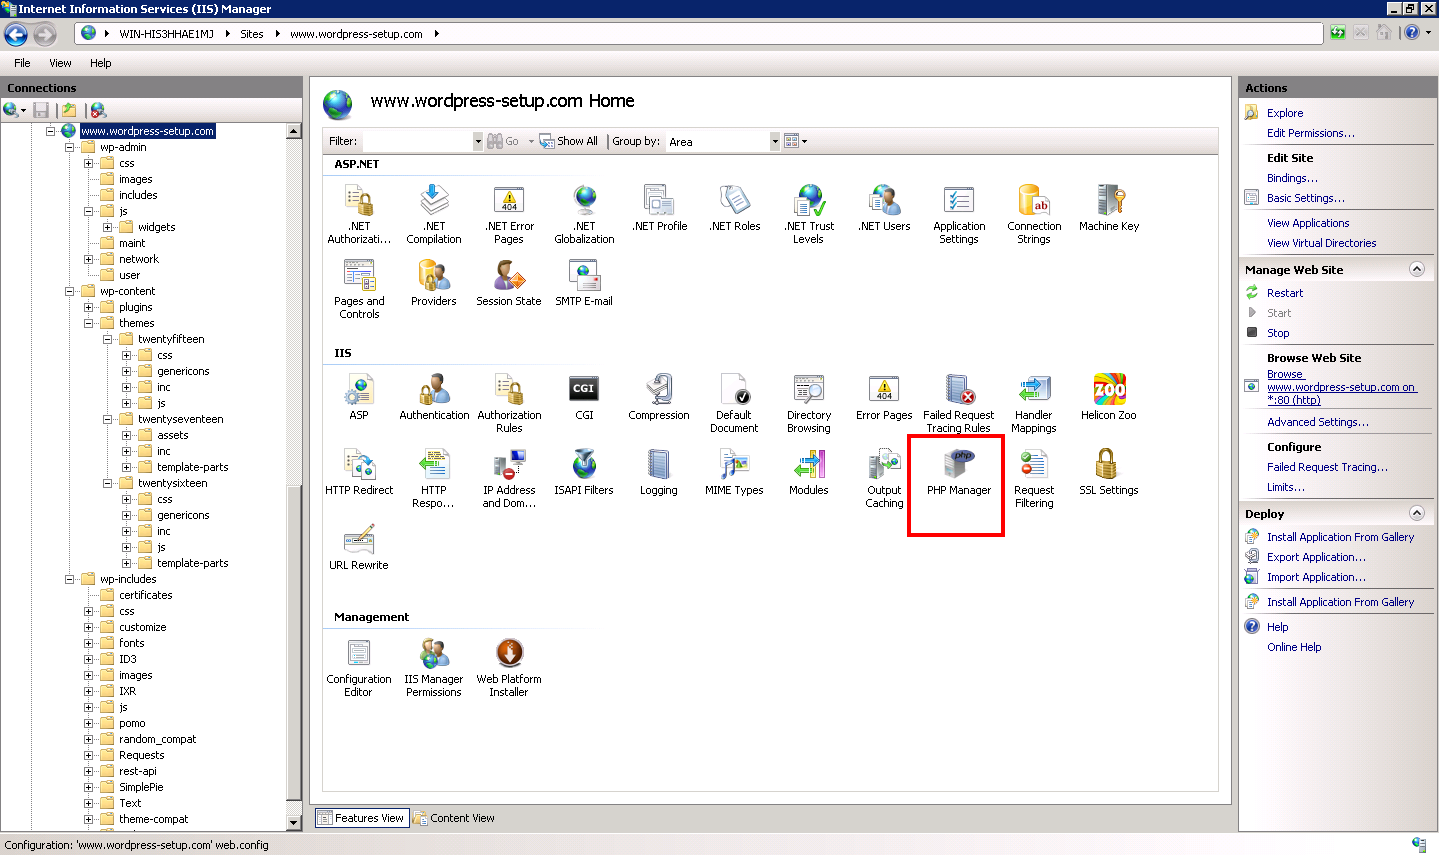The height and width of the screenshot is (855, 1439).
Task: Expand the plugins folder node
Action: [x=88, y=307]
